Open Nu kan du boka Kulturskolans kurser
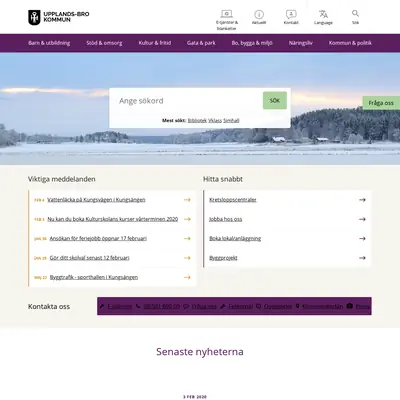Image resolution: width=400 pixels, height=400 pixels. pos(113,219)
